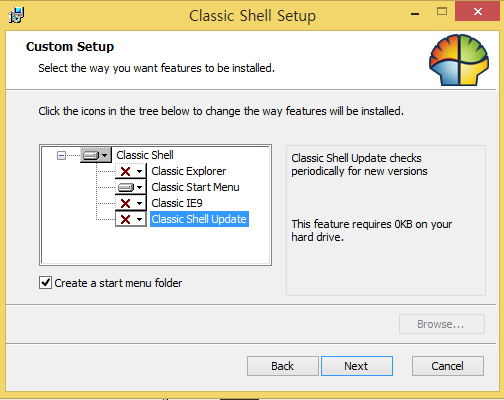Image resolution: width=504 pixels, height=400 pixels.
Task: Go Back to the previous setup page
Action: [283, 366]
